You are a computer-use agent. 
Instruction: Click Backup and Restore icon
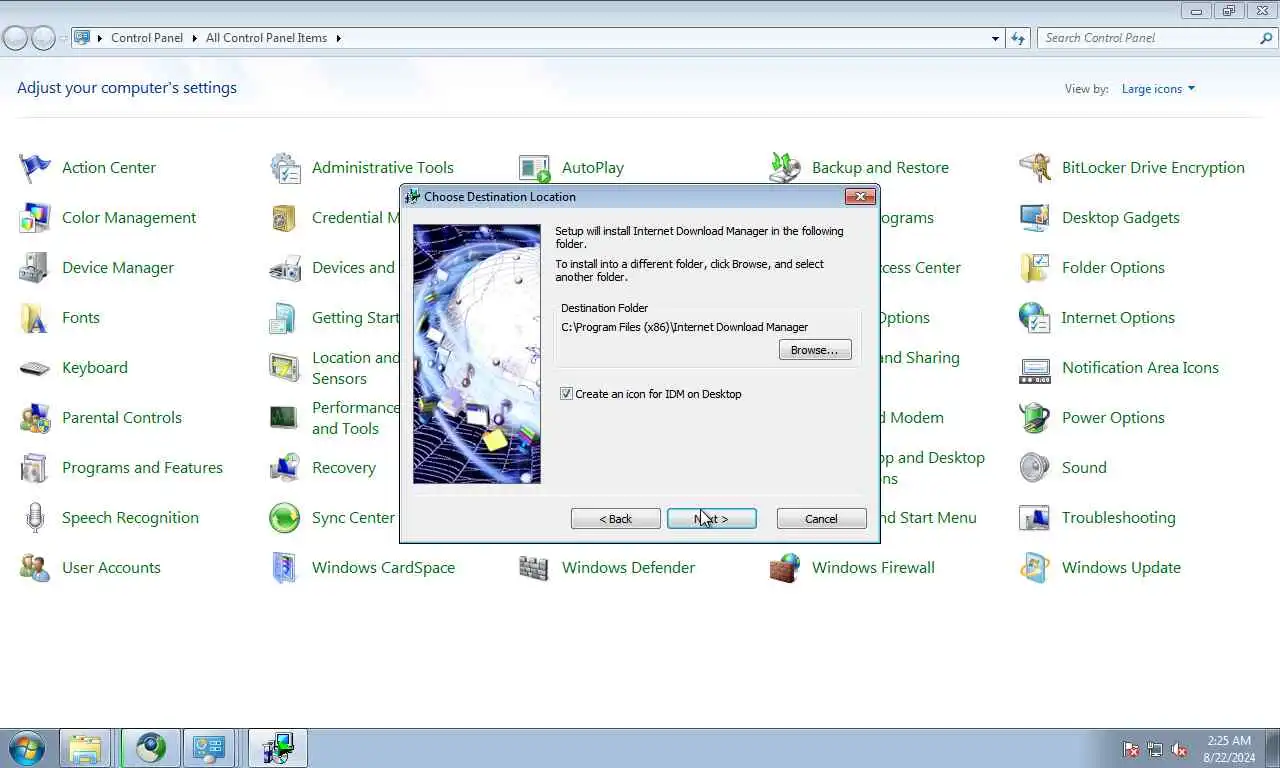785,168
